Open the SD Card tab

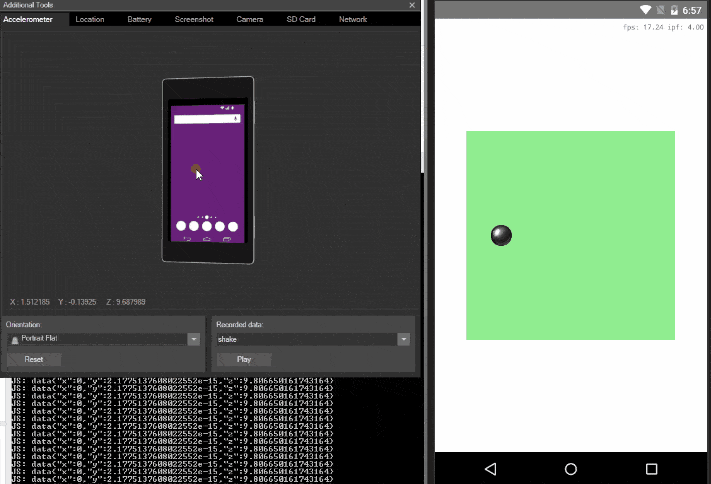tap(301, 20)
